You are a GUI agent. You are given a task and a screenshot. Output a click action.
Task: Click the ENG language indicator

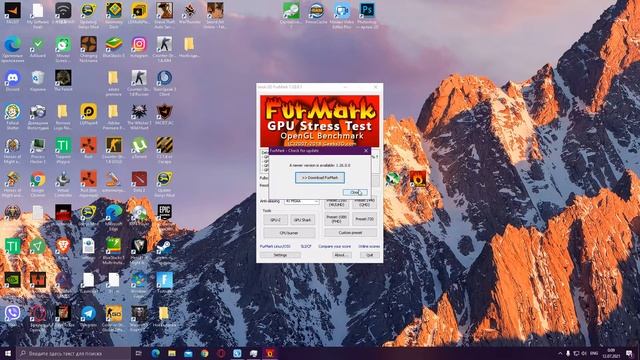[x=594, y=353]
